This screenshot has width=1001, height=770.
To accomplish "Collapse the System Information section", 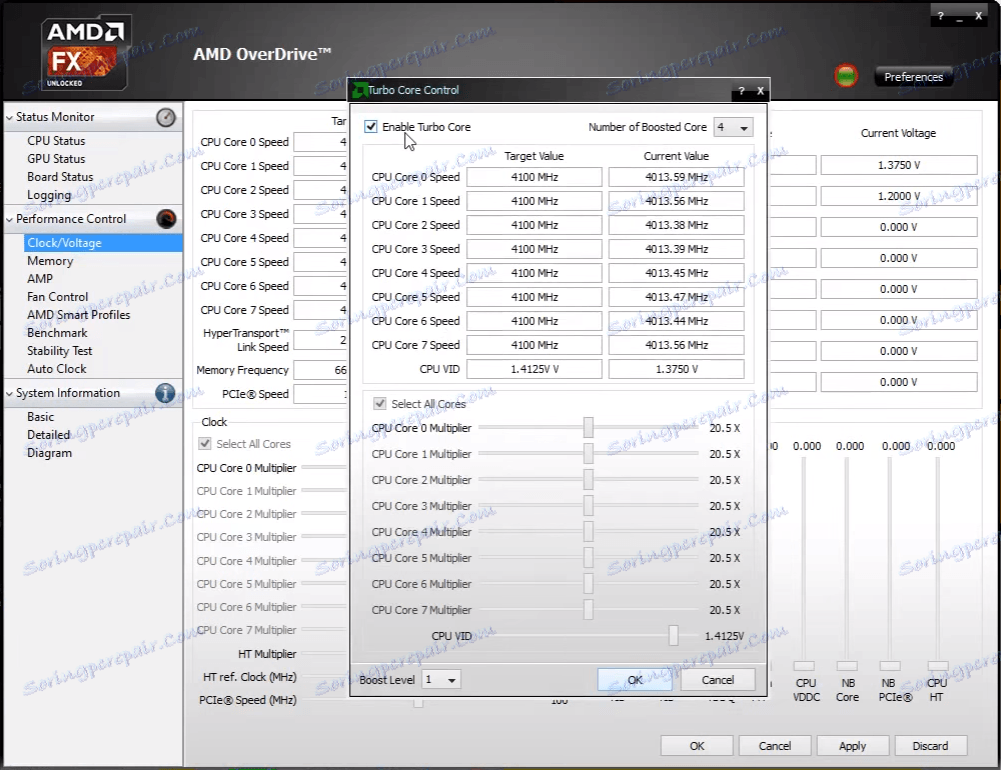I will tap(9, 394).
